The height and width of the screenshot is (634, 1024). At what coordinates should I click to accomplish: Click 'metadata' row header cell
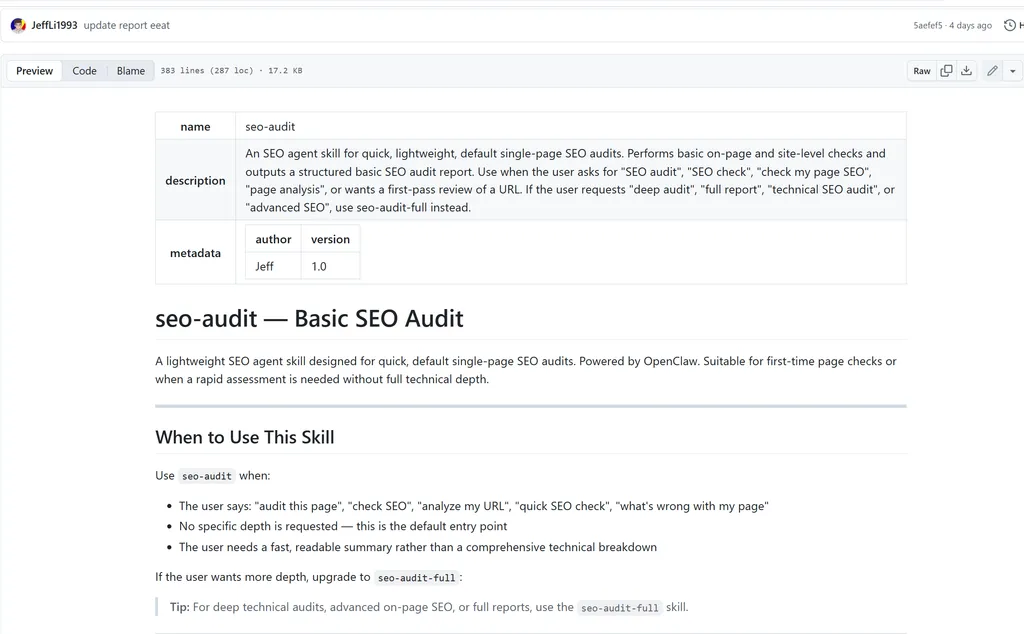click(x=195, y=253)
